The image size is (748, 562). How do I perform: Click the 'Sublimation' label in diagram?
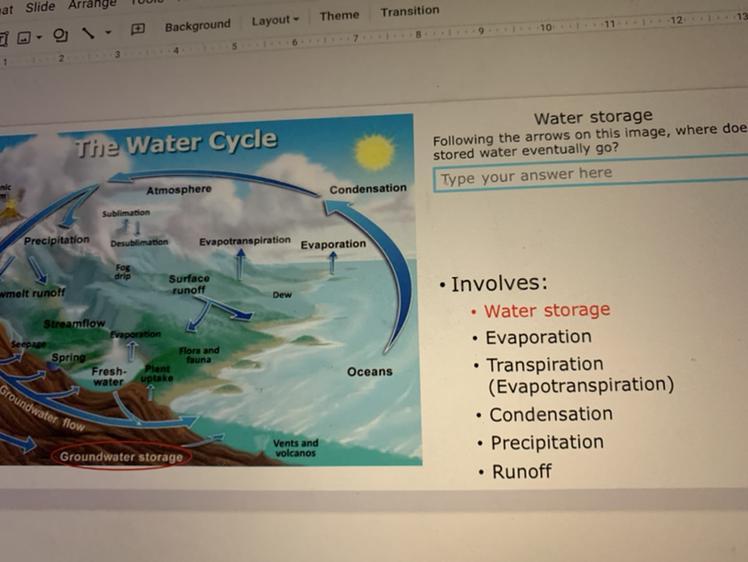126,213
